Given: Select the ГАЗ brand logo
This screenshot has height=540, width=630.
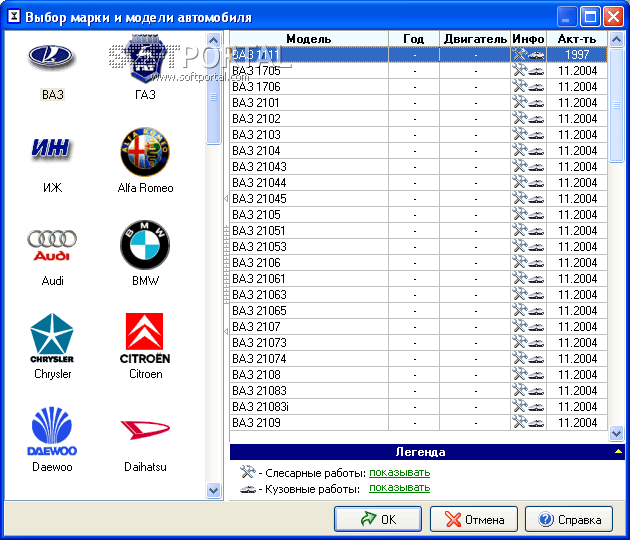Looking at the screenshot, I should point(145,59).
